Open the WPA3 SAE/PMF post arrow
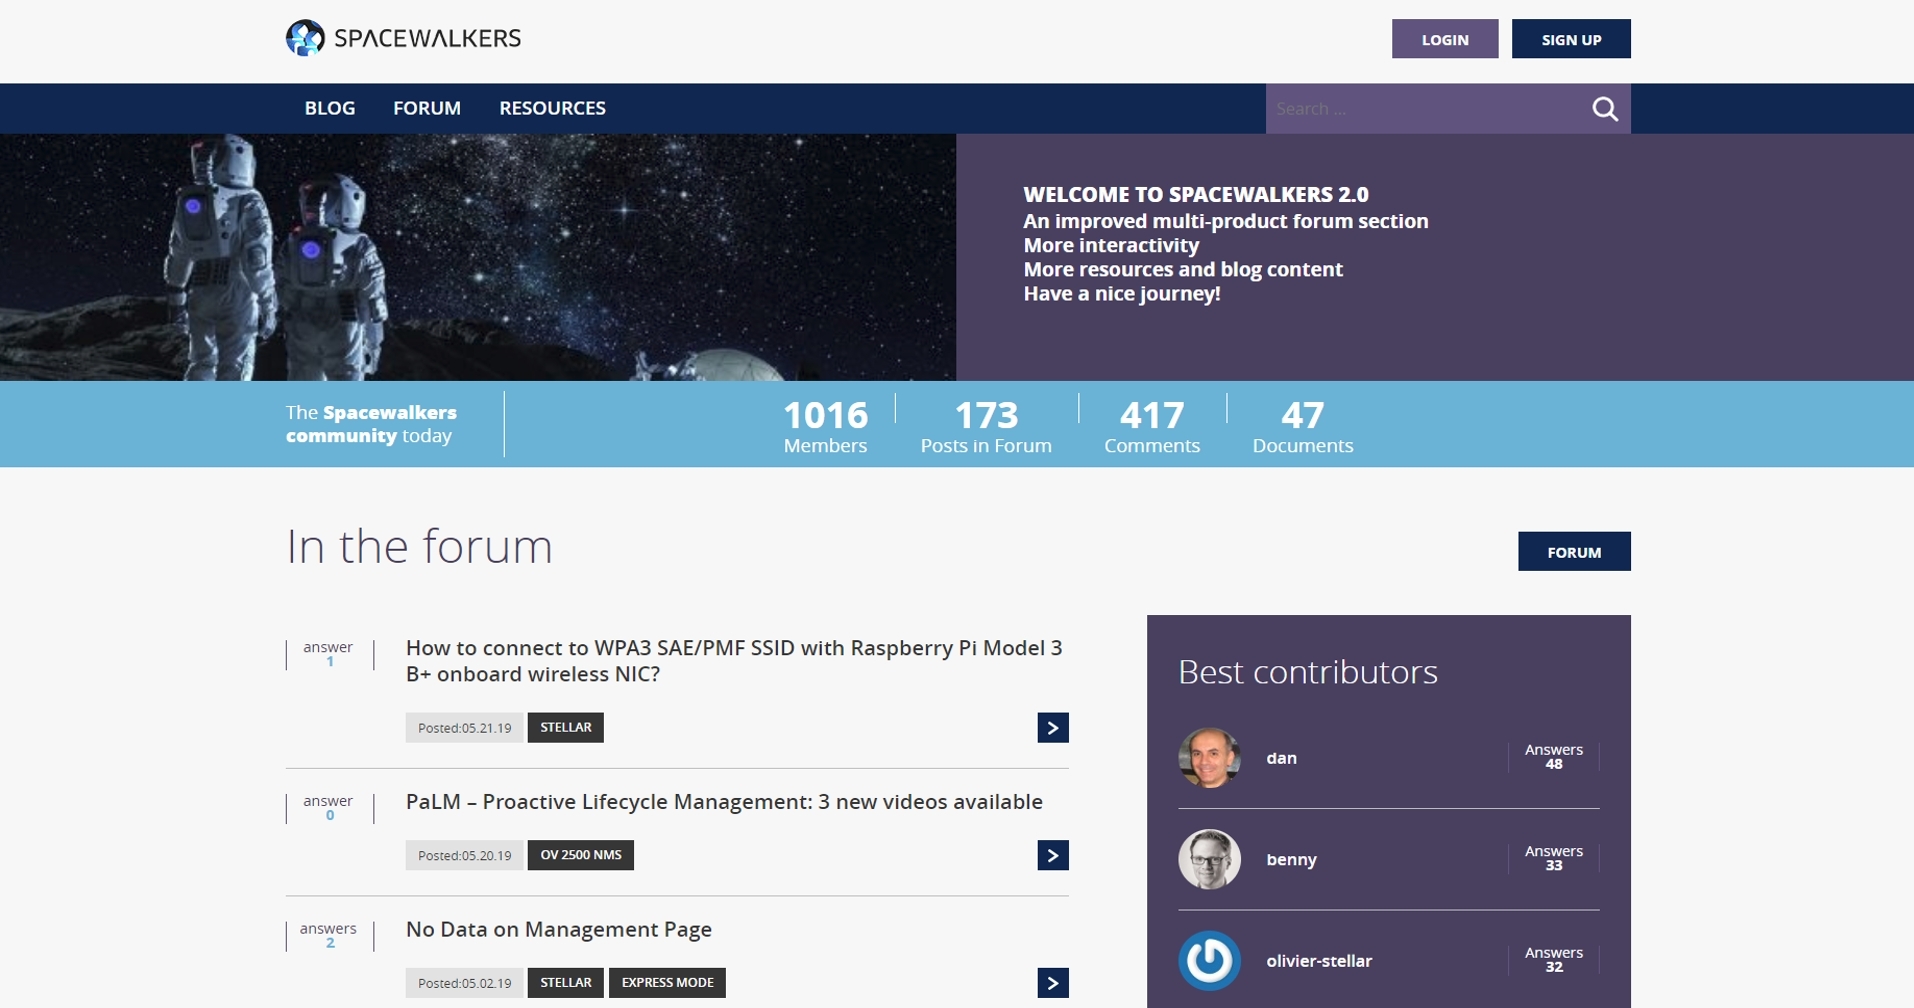The height and width of the screenshot is (1008, 1914). pyautogui.click(x=1052, y=728)
